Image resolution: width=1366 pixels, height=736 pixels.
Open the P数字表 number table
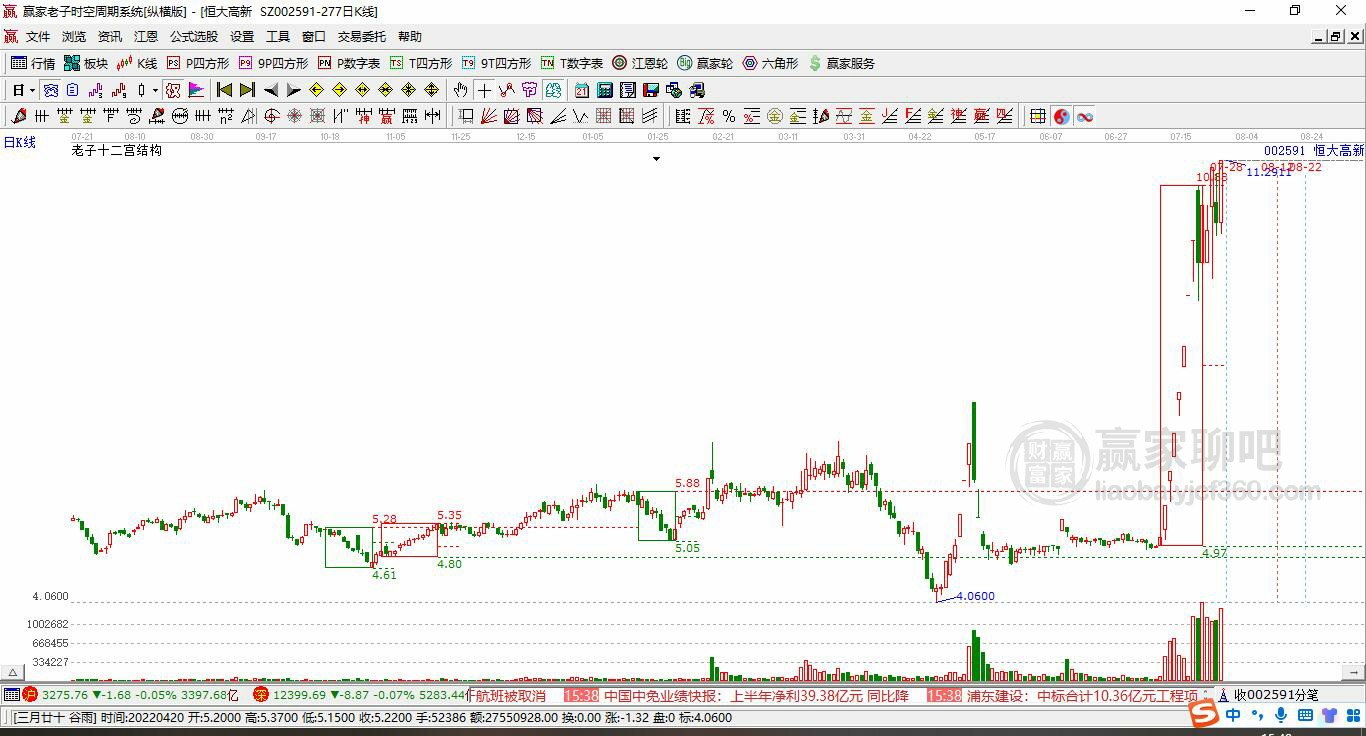click(x=349, y=63)
